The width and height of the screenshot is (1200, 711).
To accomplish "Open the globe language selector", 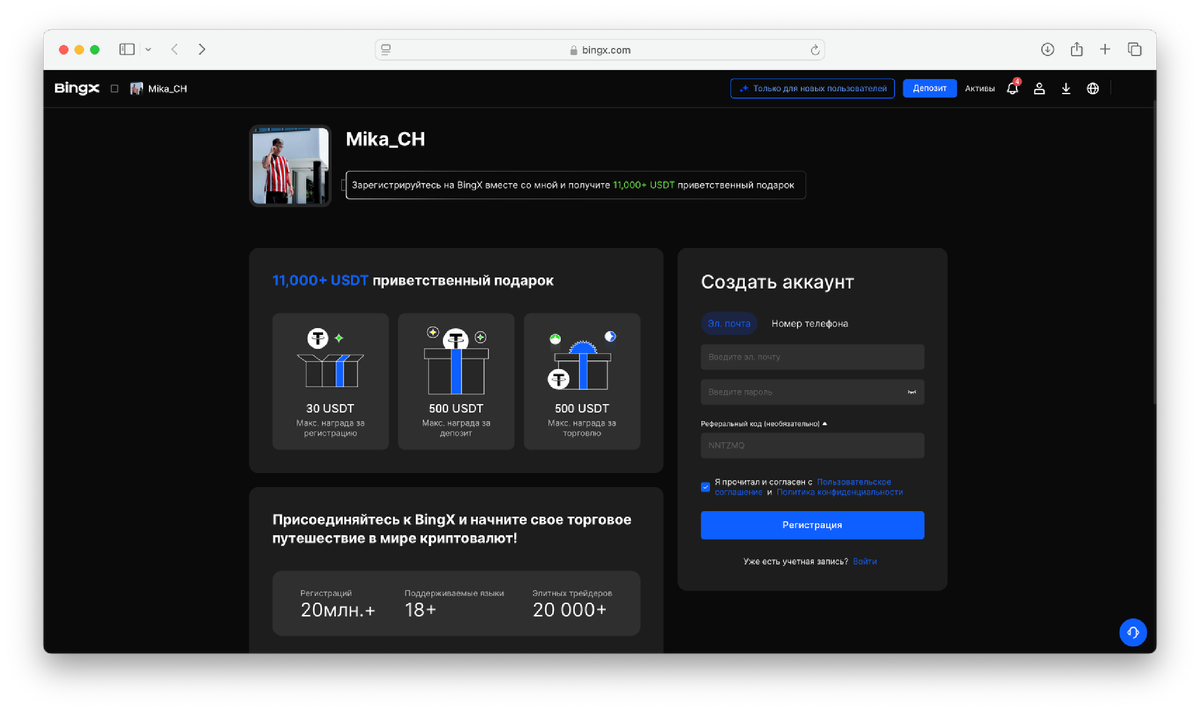I will [x=1093, y=89].
